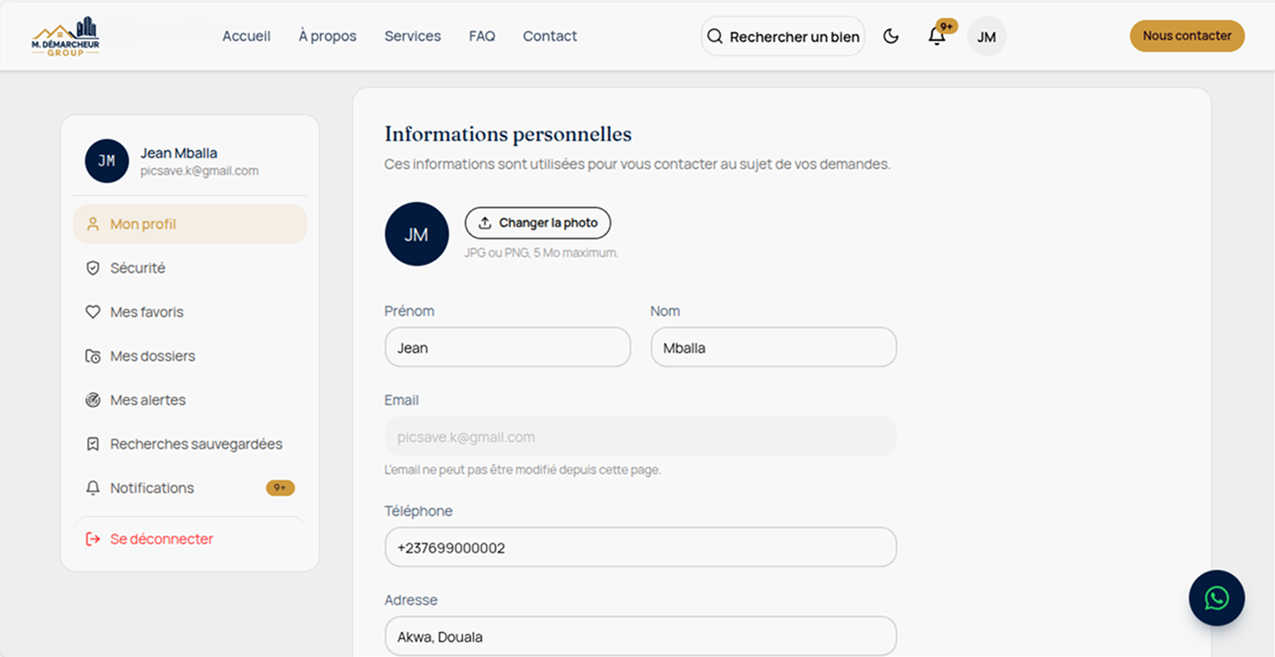Open the Services menu item

[413, 36]
